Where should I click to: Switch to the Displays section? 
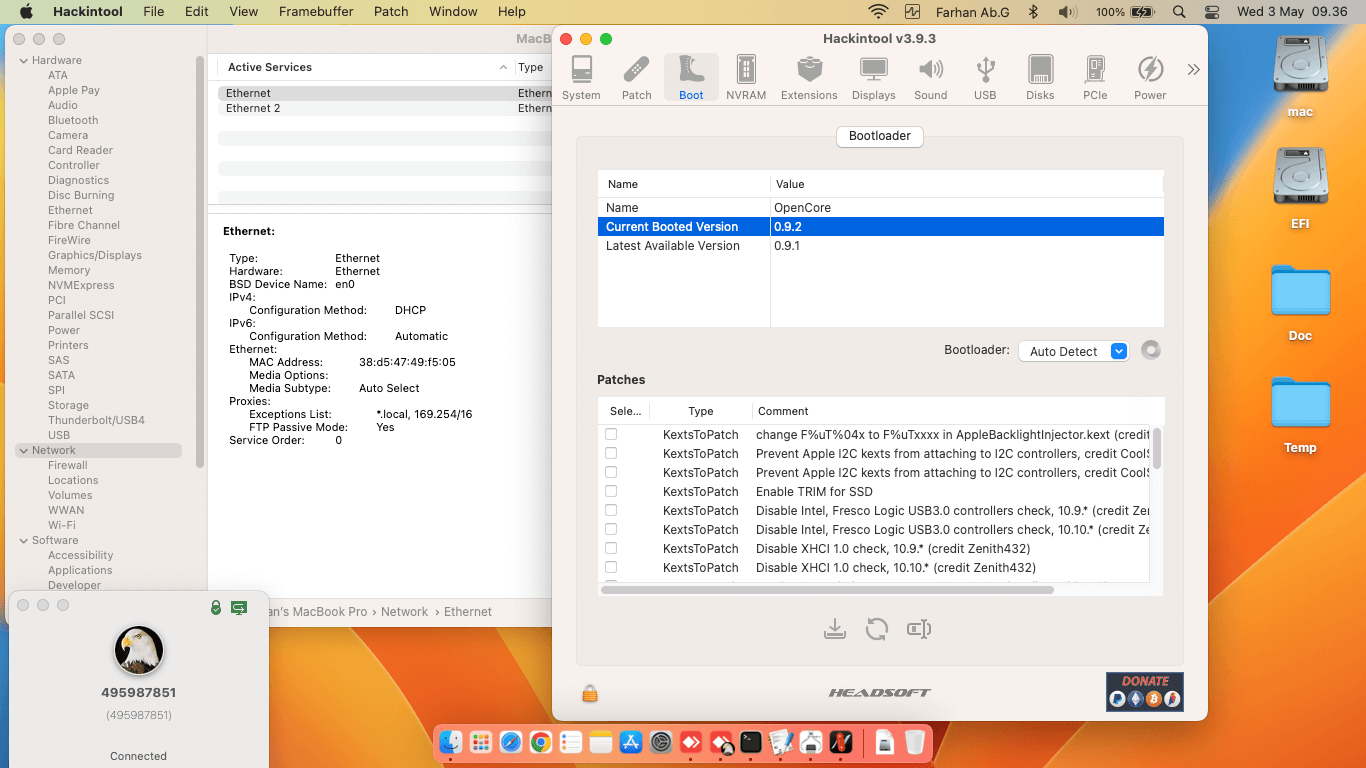[874, 77]
